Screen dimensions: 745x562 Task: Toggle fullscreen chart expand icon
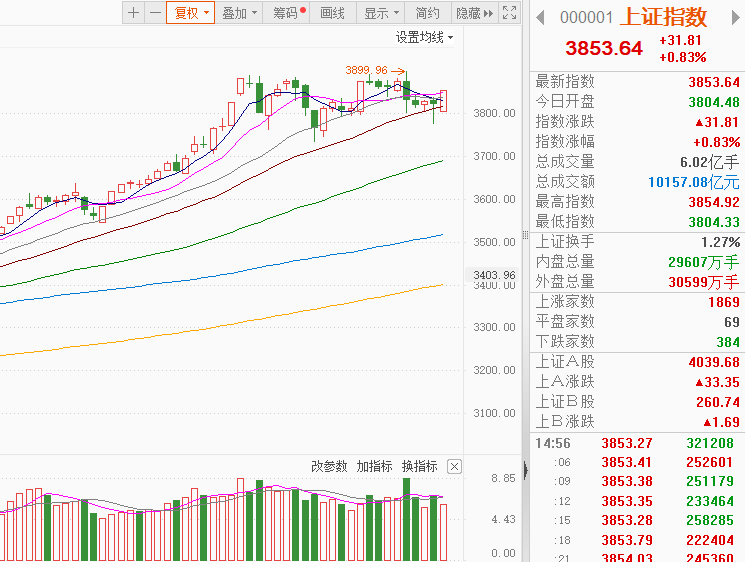509,13
